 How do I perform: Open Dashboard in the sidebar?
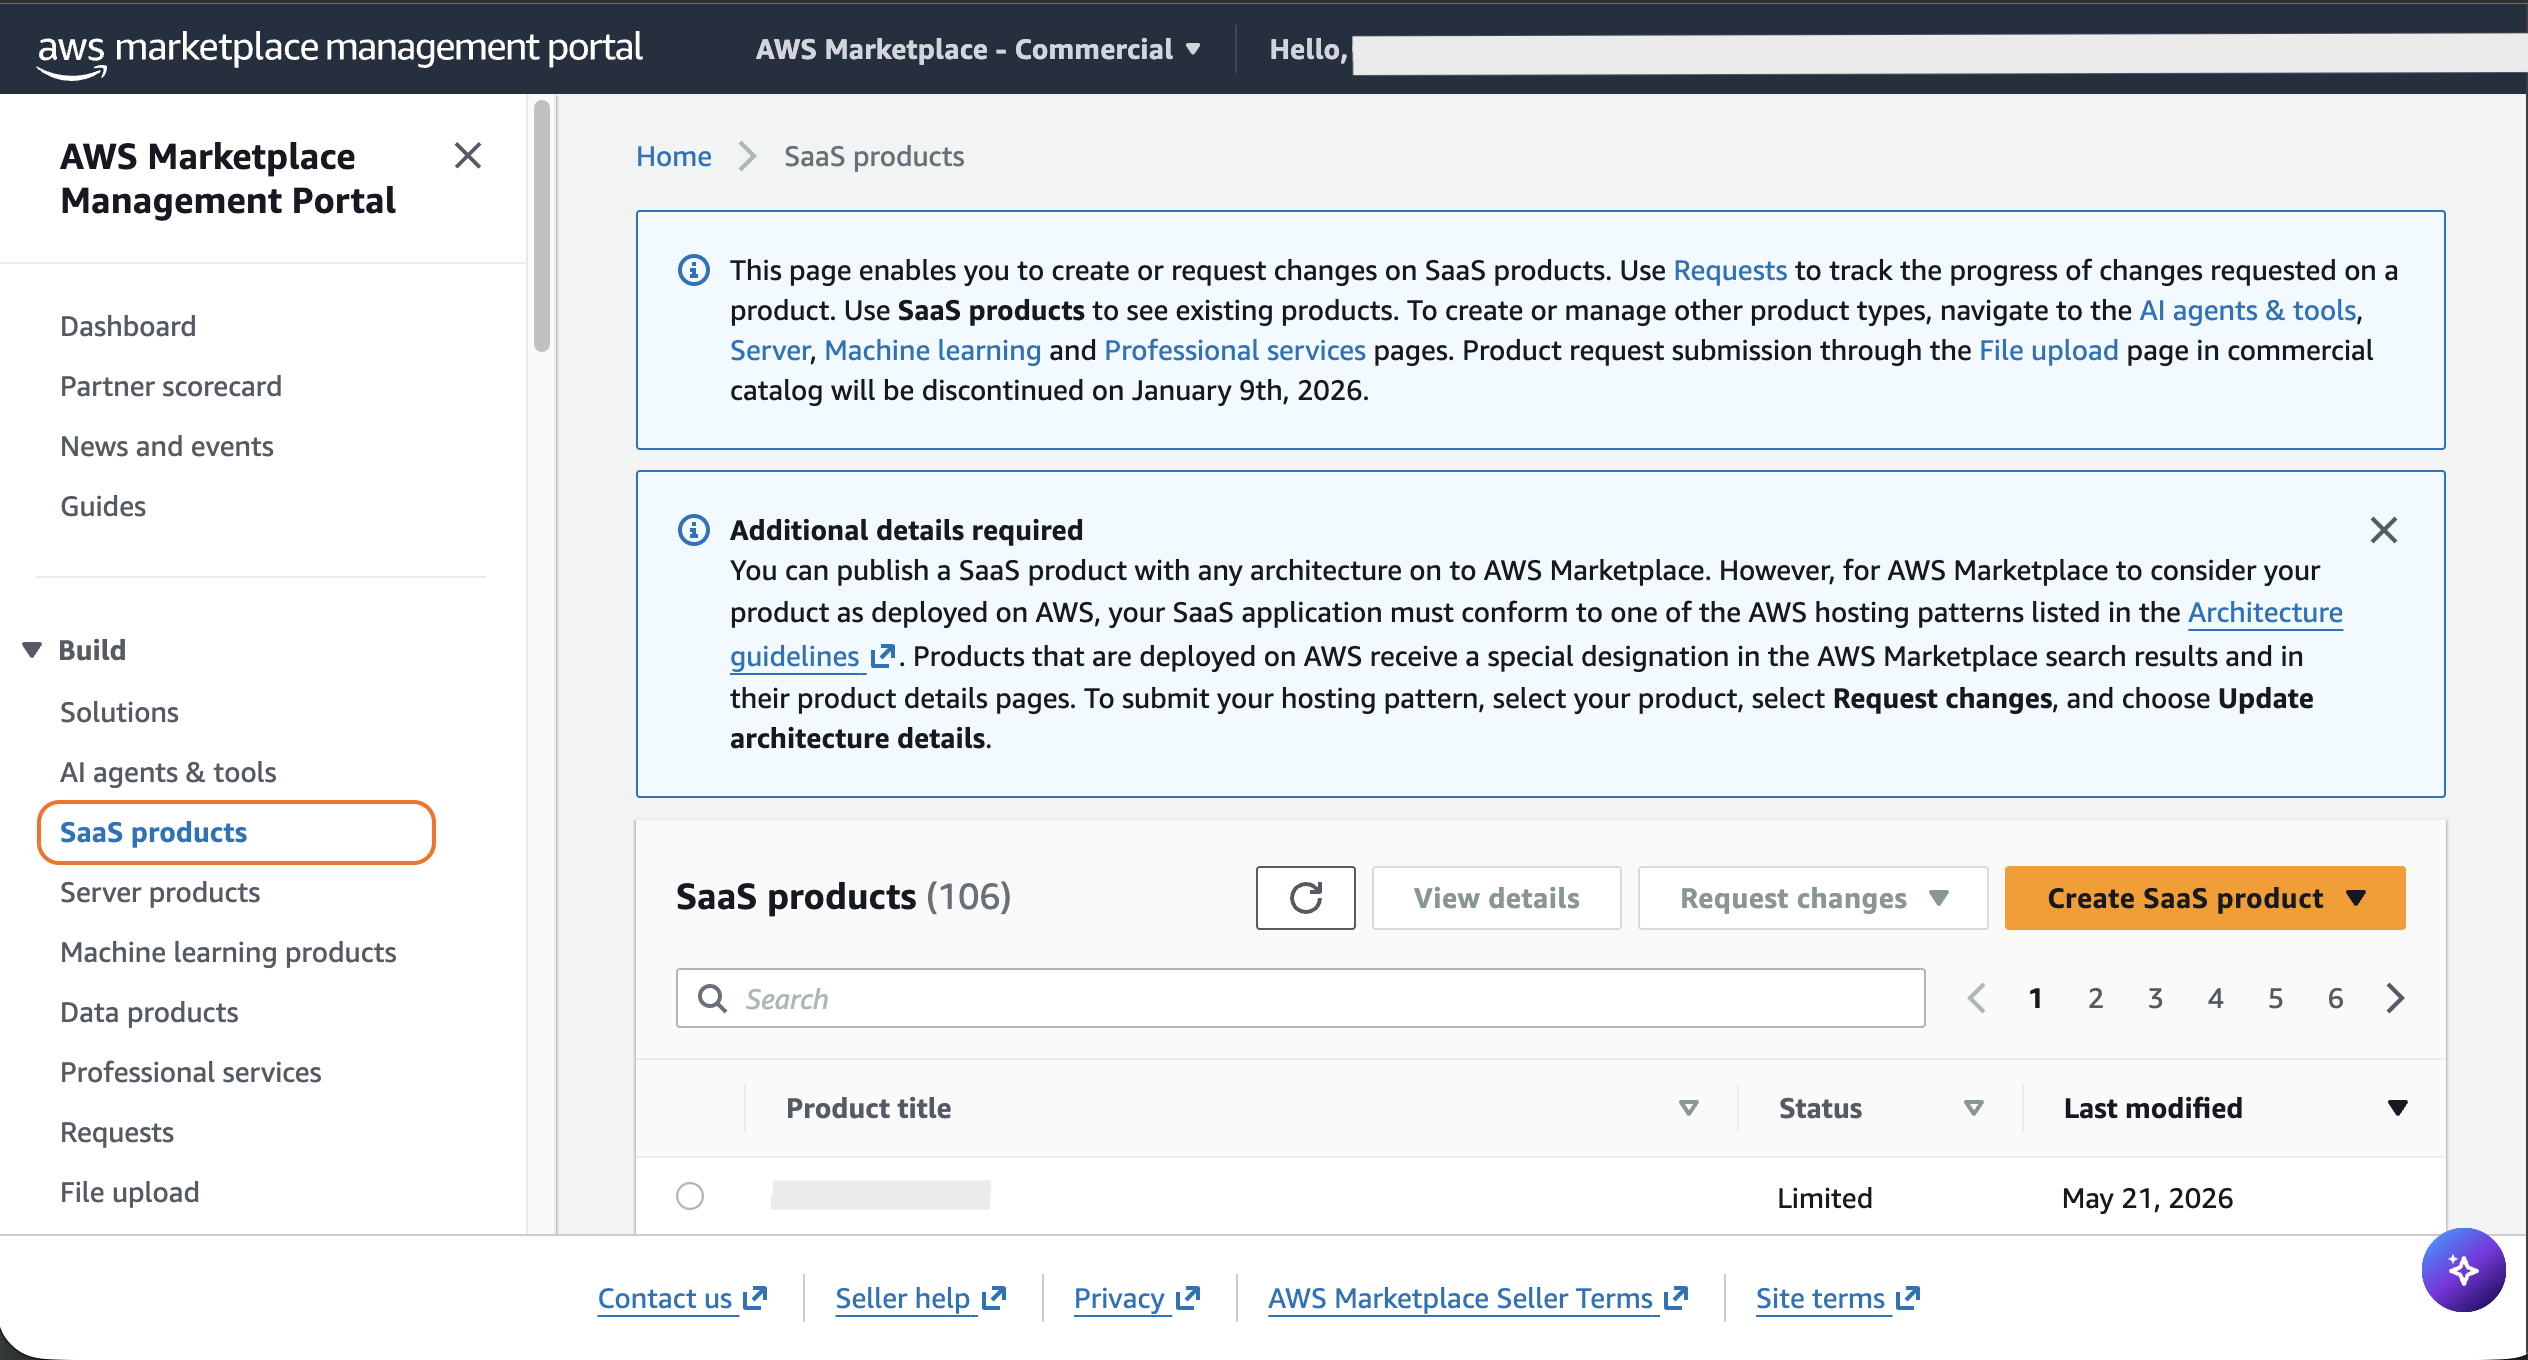128,326
